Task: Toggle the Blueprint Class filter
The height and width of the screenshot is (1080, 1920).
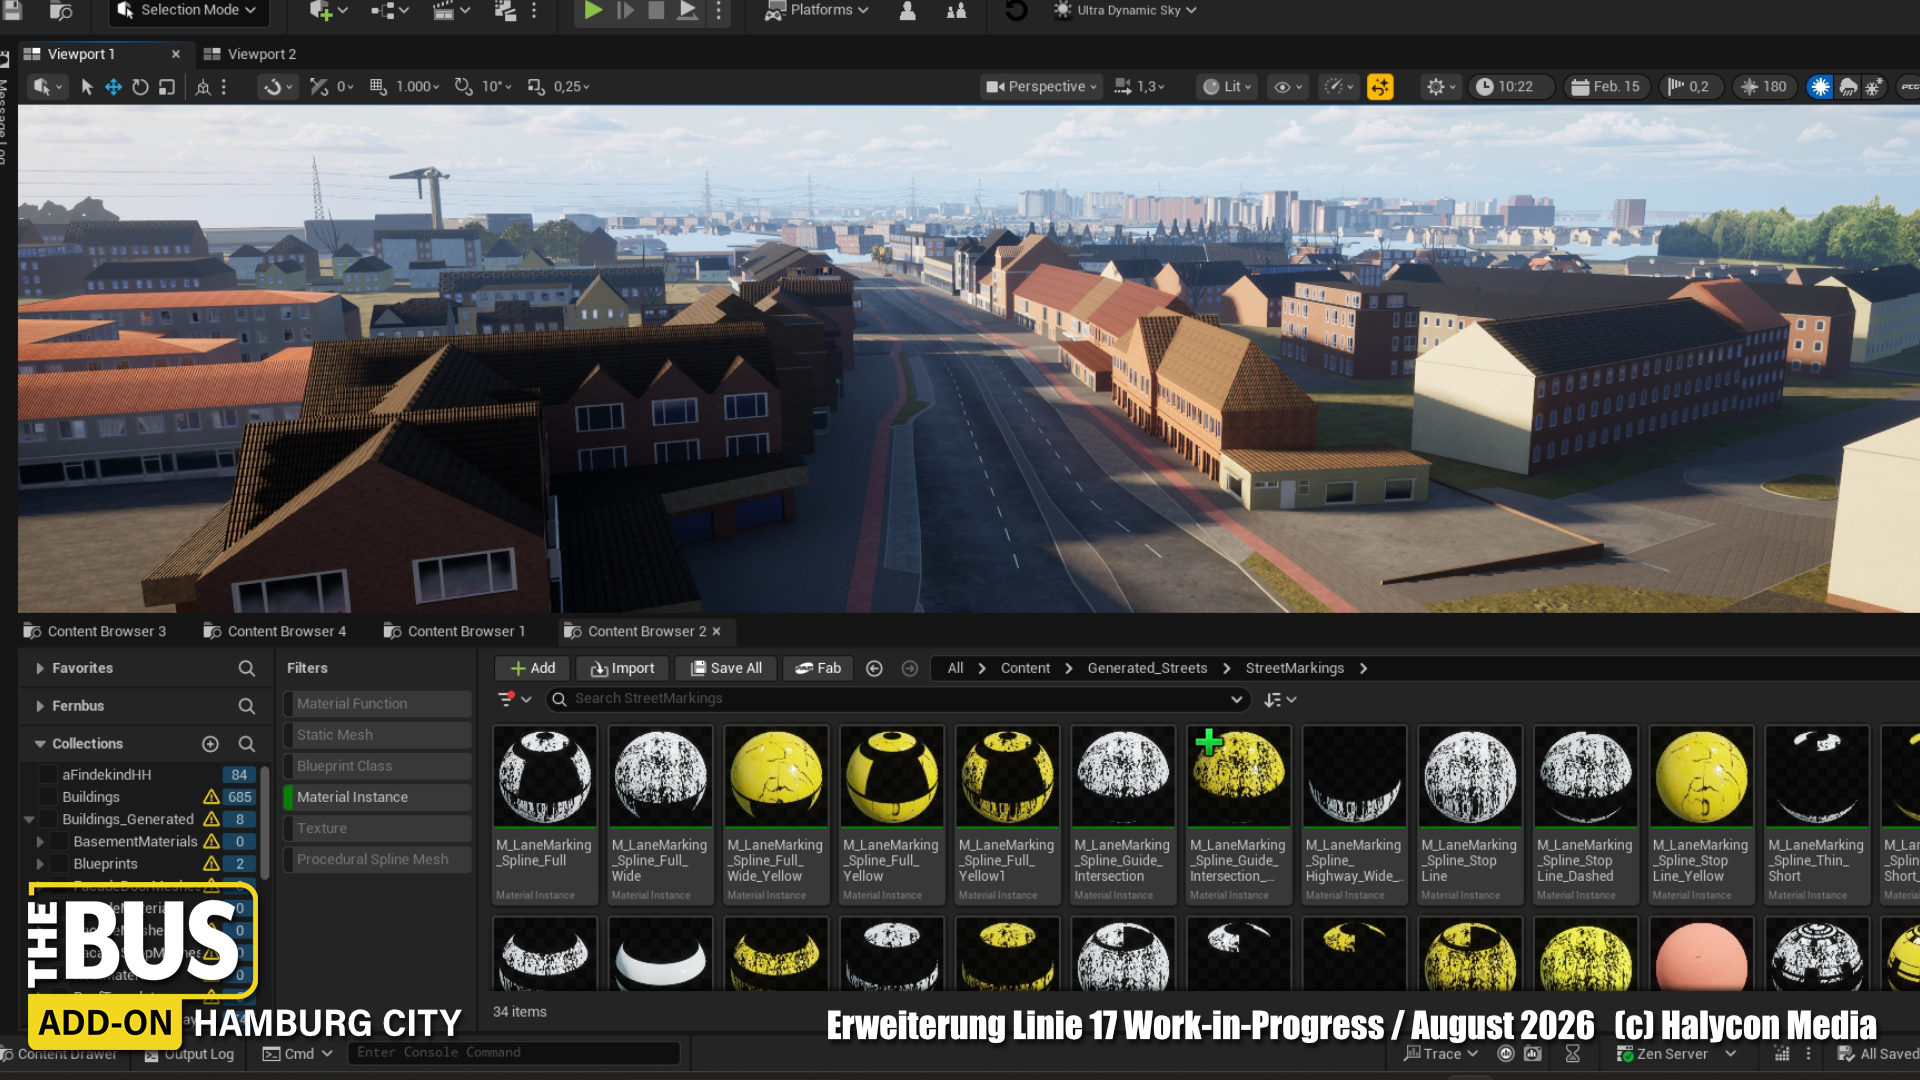Action: (377, 766)
